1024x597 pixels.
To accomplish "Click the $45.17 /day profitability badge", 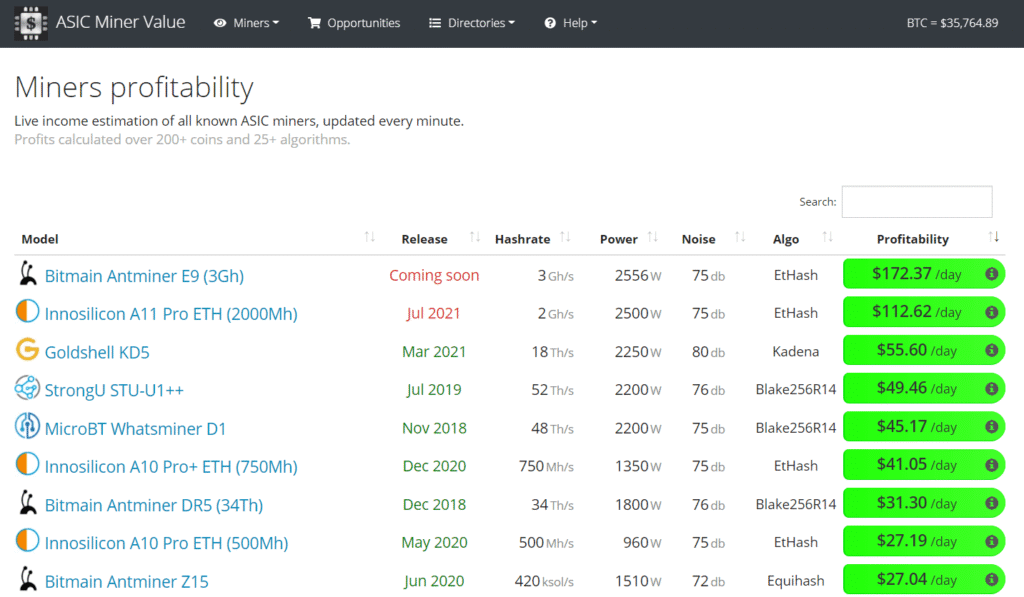I will click(x=924, y=427).
